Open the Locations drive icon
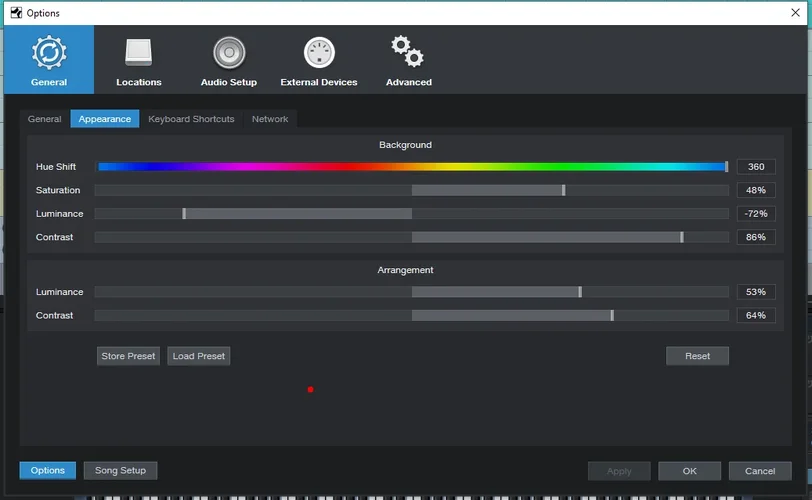812x500 pixels. click(x=138, y=53)
